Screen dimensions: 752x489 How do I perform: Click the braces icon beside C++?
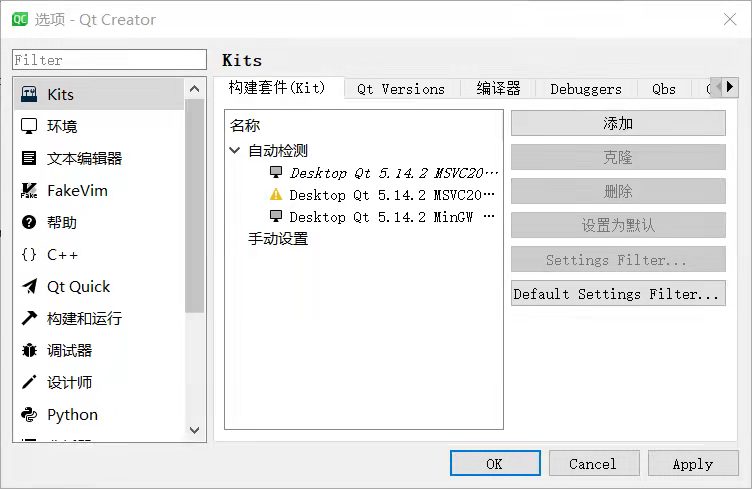point(29,254)
